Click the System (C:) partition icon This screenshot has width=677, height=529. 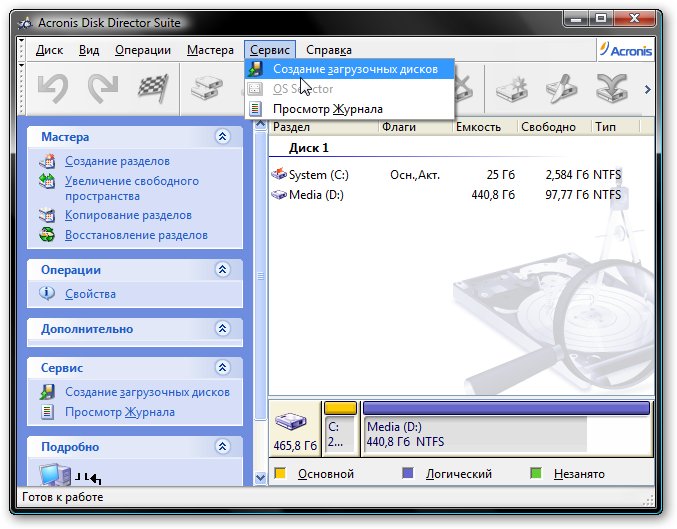278,174
